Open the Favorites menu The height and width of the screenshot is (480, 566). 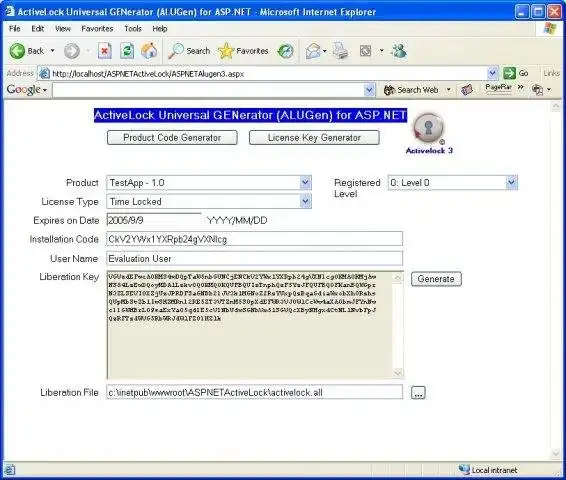point(97,29)
